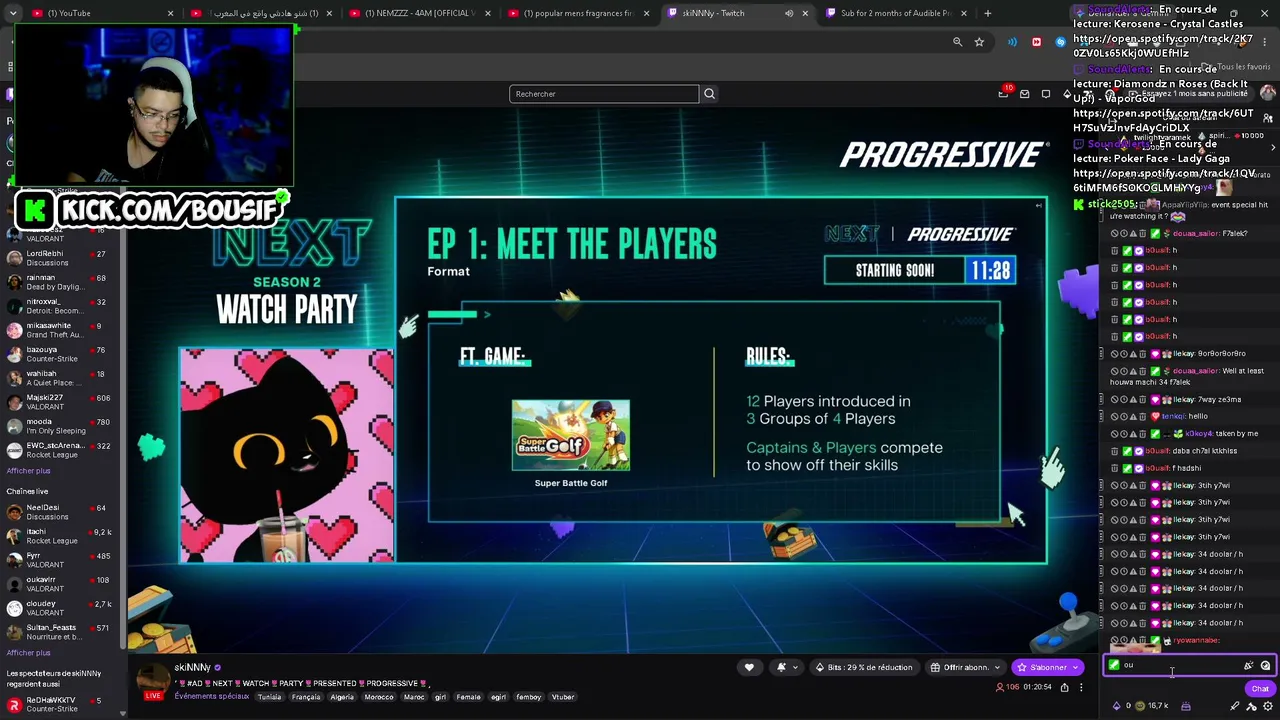Image resolution: width=1280 pixels, height=720 pixels.
Task: Expand the S'abonner subscribe dropdown
Action: pos(1076,667)
